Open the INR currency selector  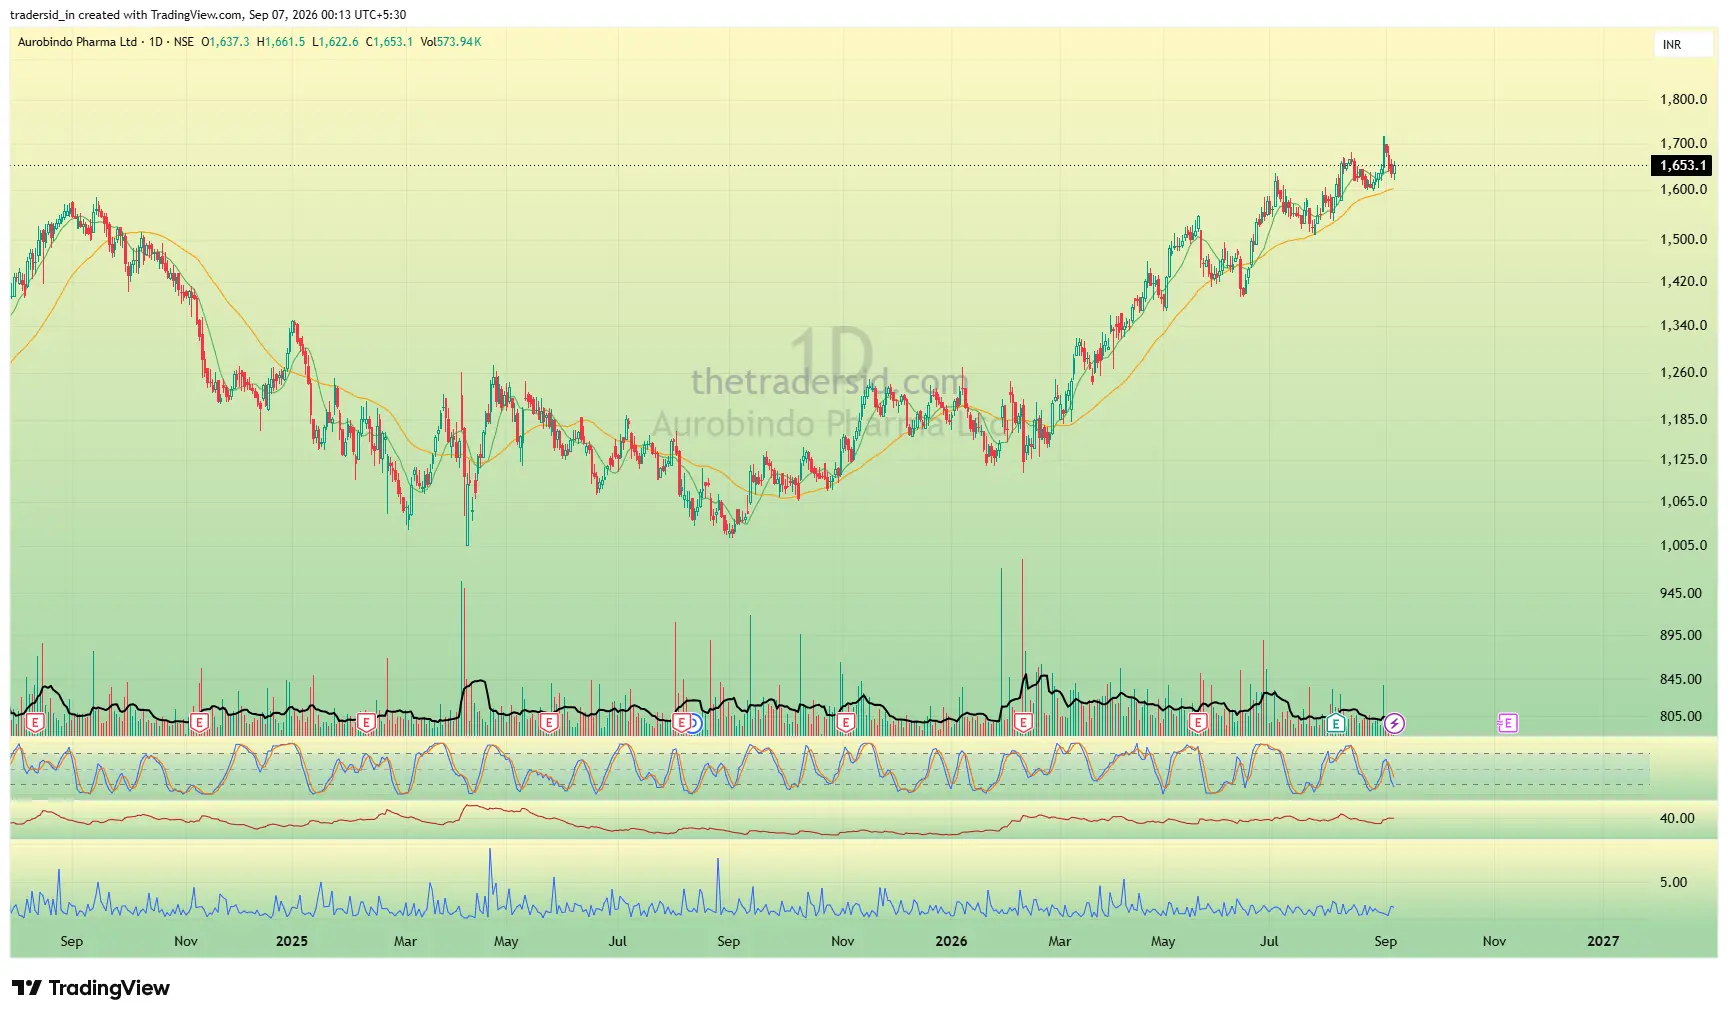click(x=1682, y=45)
